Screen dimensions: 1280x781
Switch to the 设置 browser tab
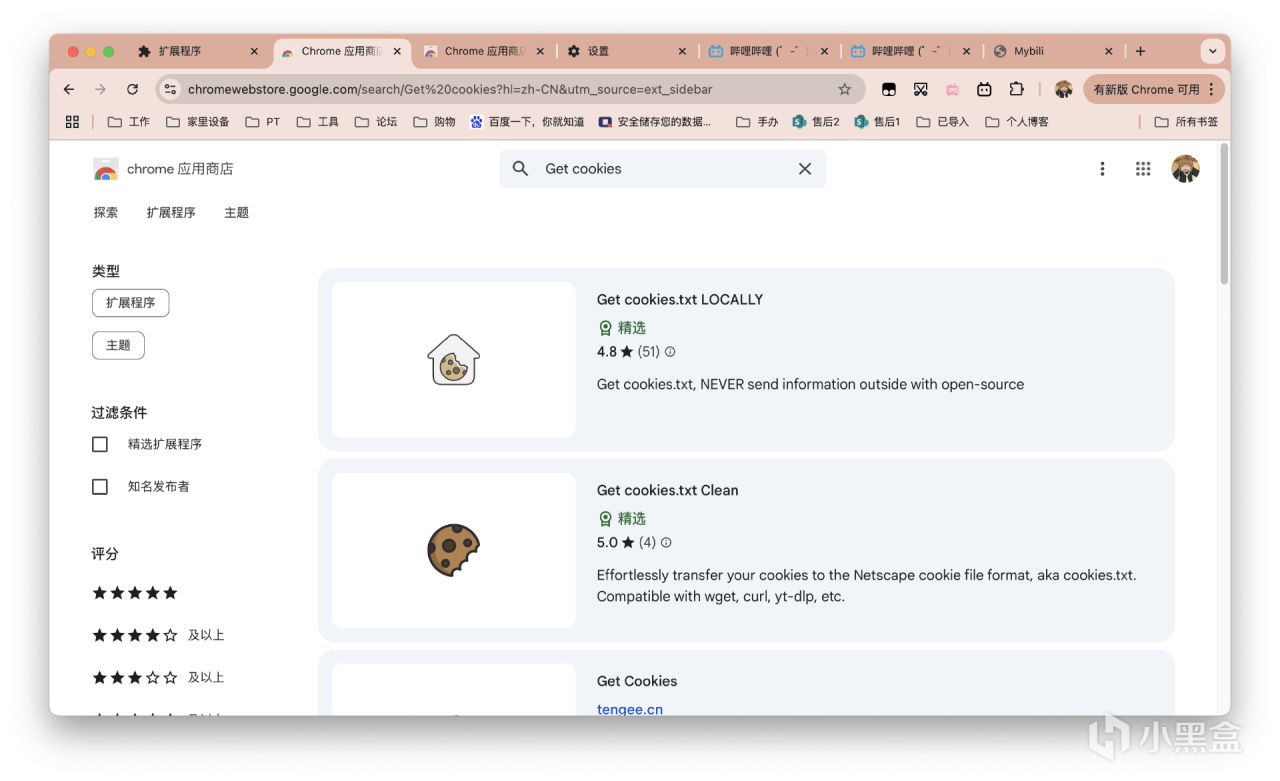click(626, 51)
